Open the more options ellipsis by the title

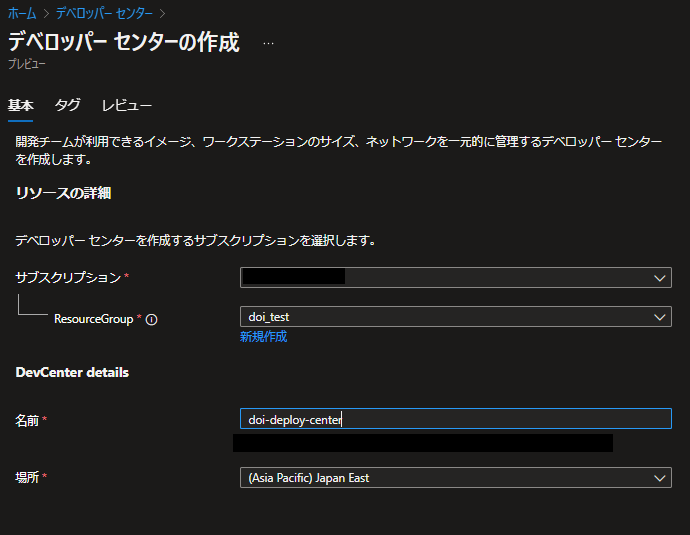(x=268, y=43)
